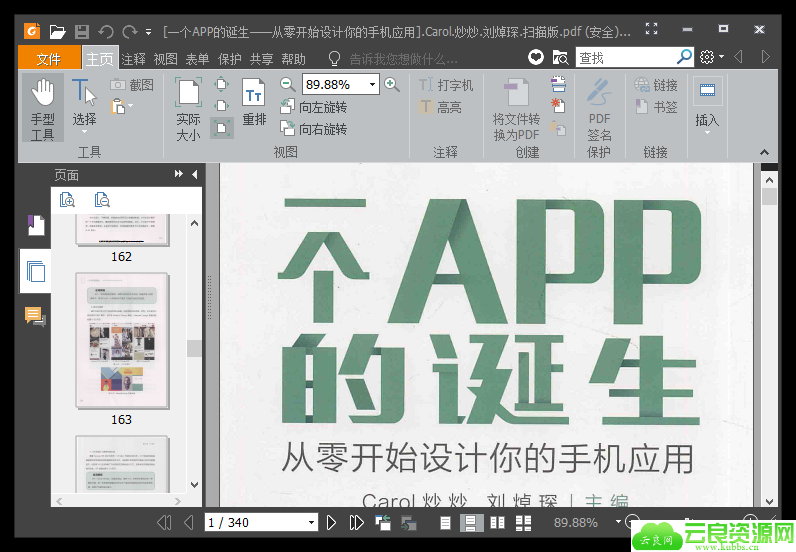
Task: Click the scanner create-PDF icon
Action: point(558,84)
